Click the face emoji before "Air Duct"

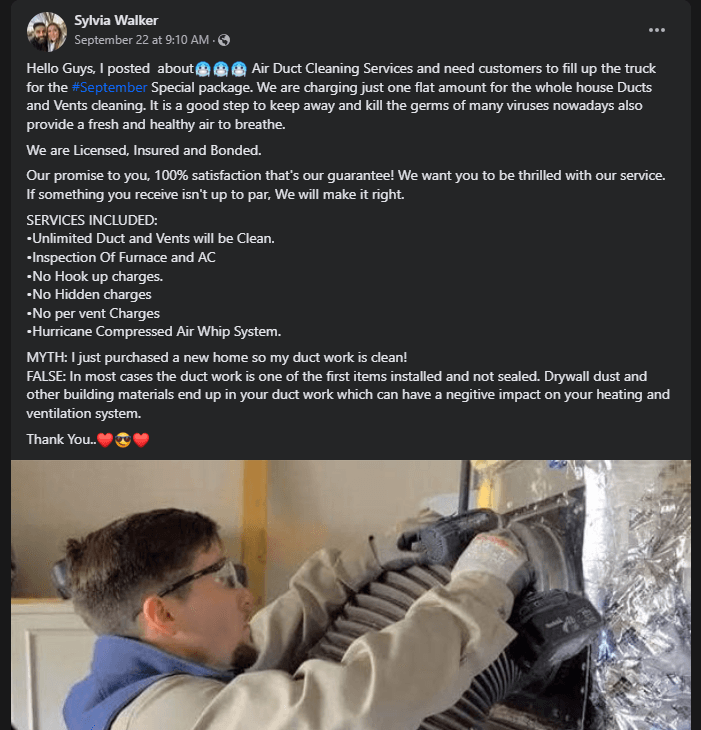click(x=239, y=69)
